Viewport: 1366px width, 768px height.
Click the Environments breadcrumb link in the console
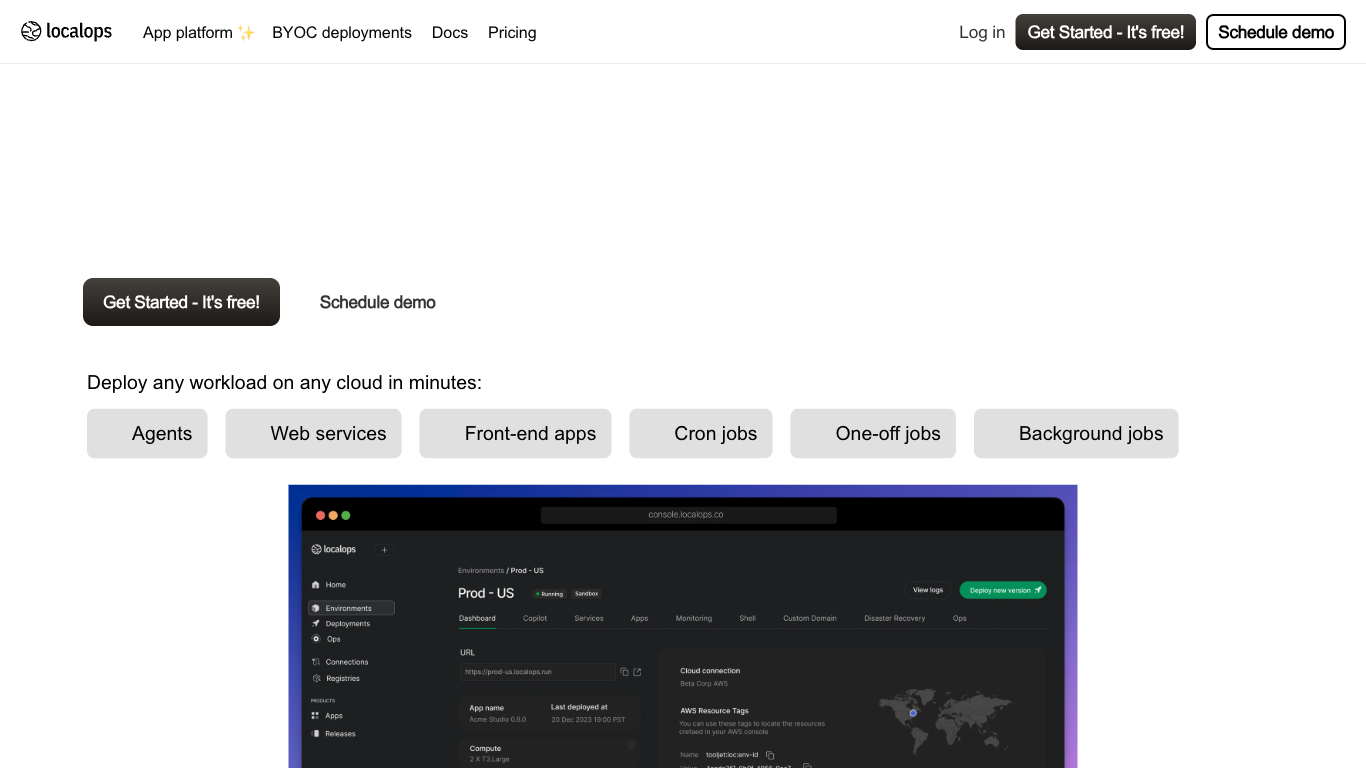tap(481, 570)
